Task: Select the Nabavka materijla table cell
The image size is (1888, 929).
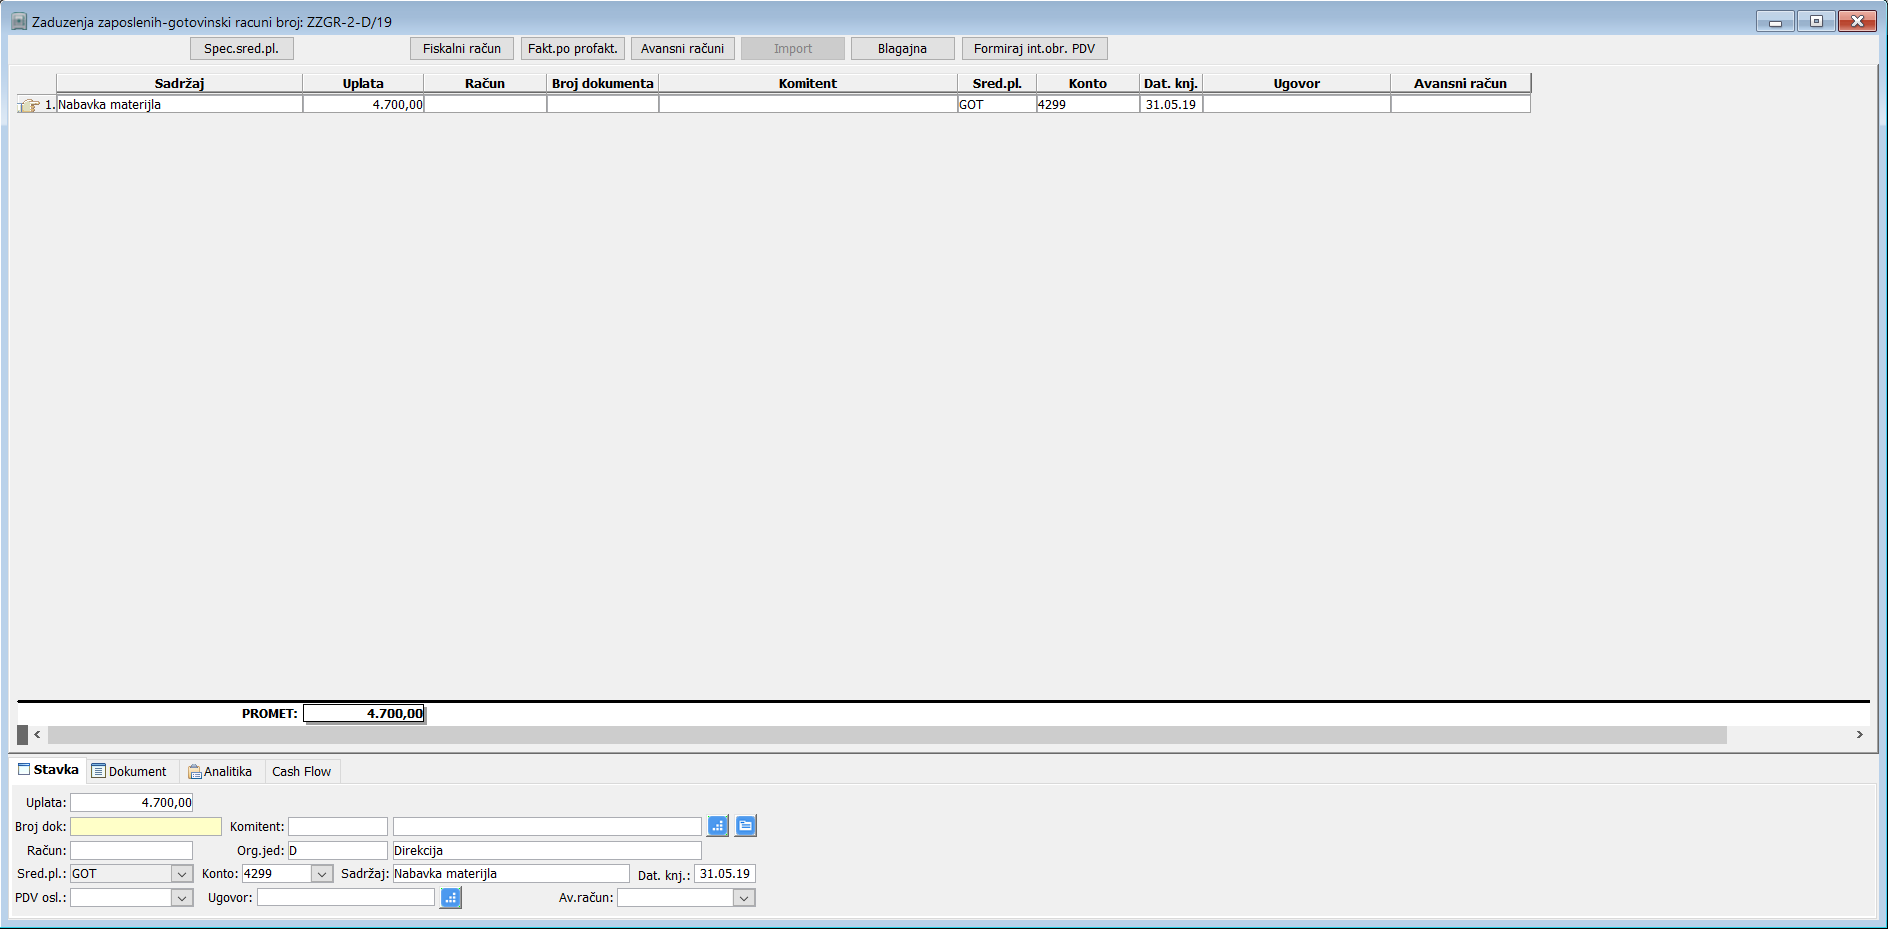Action: click(180, 105)
